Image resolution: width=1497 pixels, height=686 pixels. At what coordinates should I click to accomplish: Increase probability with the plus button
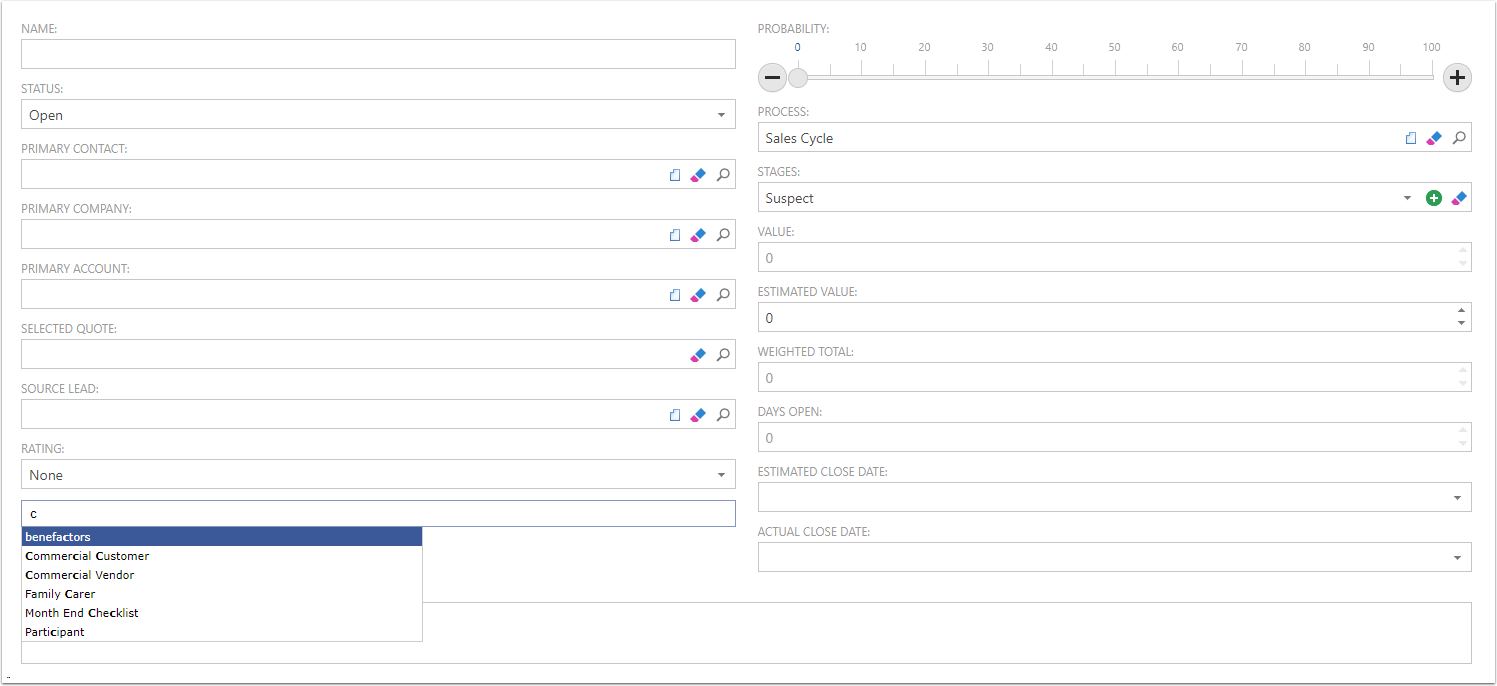tap(1458, 78)
